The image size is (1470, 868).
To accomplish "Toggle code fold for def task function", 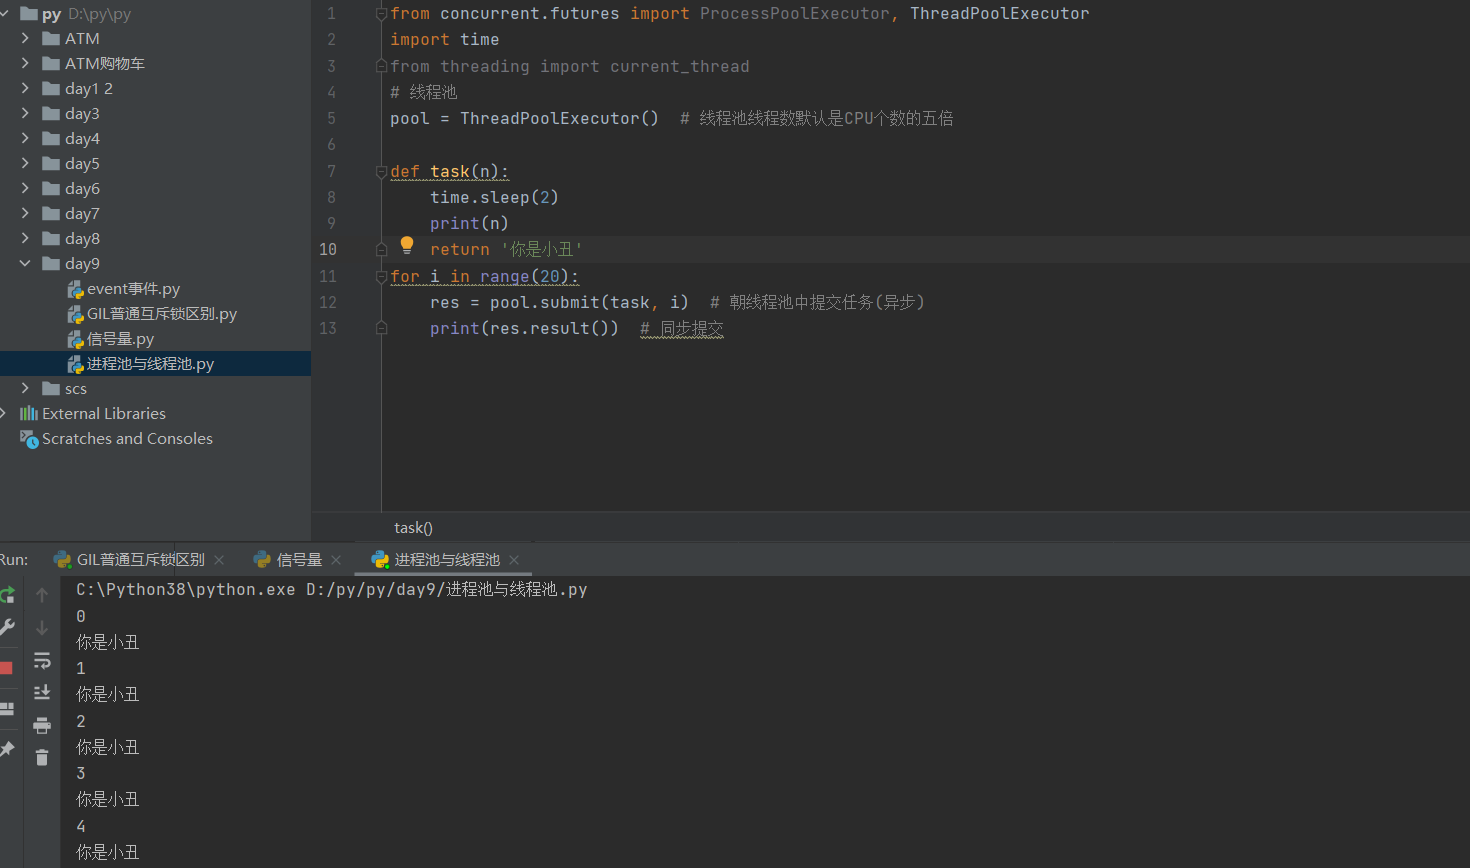I will (x=381, y=172).
